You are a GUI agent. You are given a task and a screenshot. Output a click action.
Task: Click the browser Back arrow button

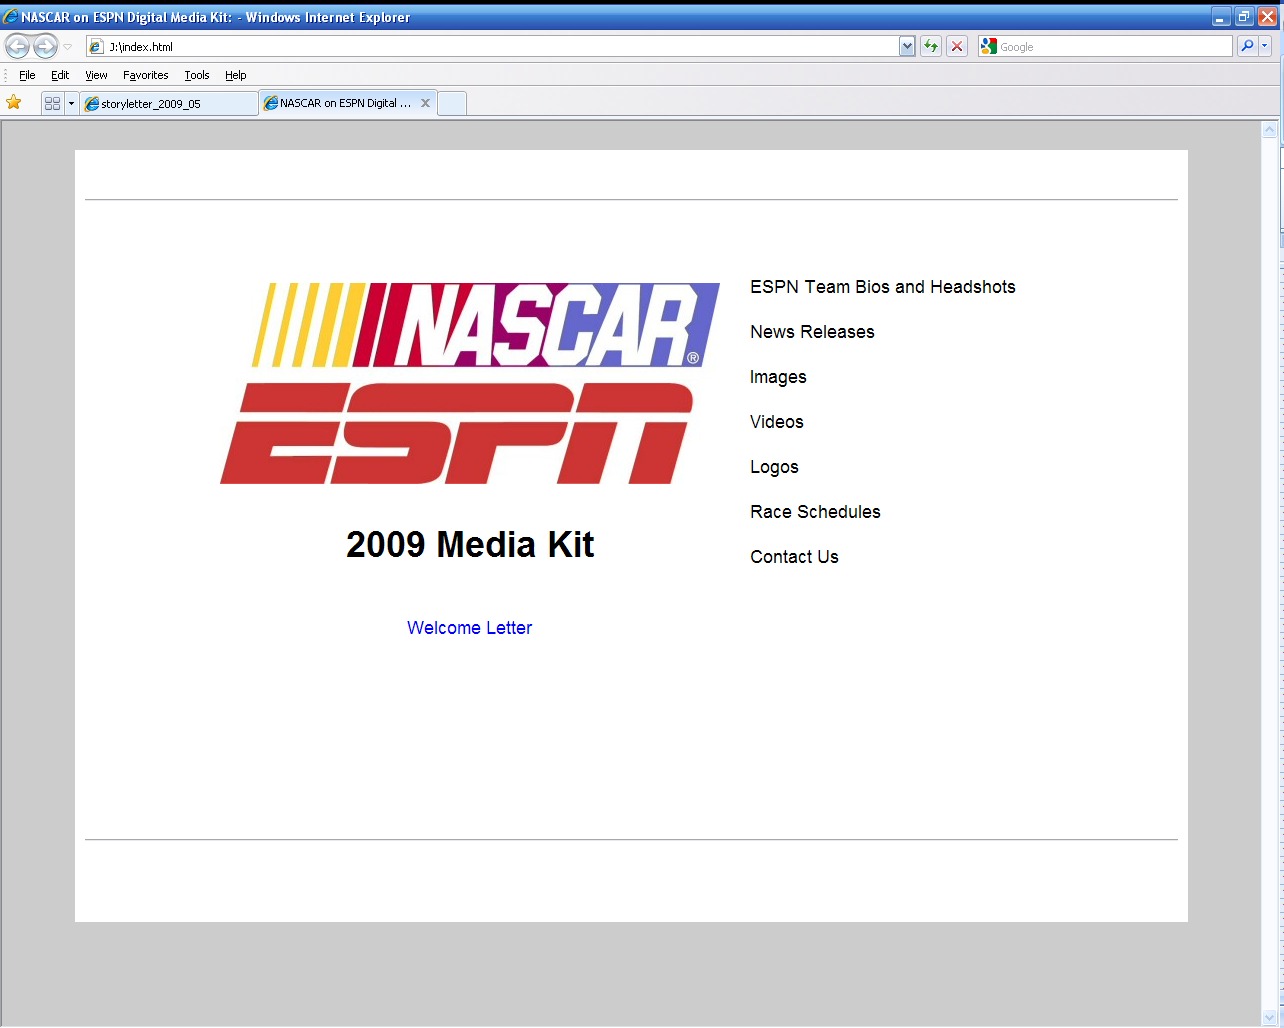click(x=17, y=46)
